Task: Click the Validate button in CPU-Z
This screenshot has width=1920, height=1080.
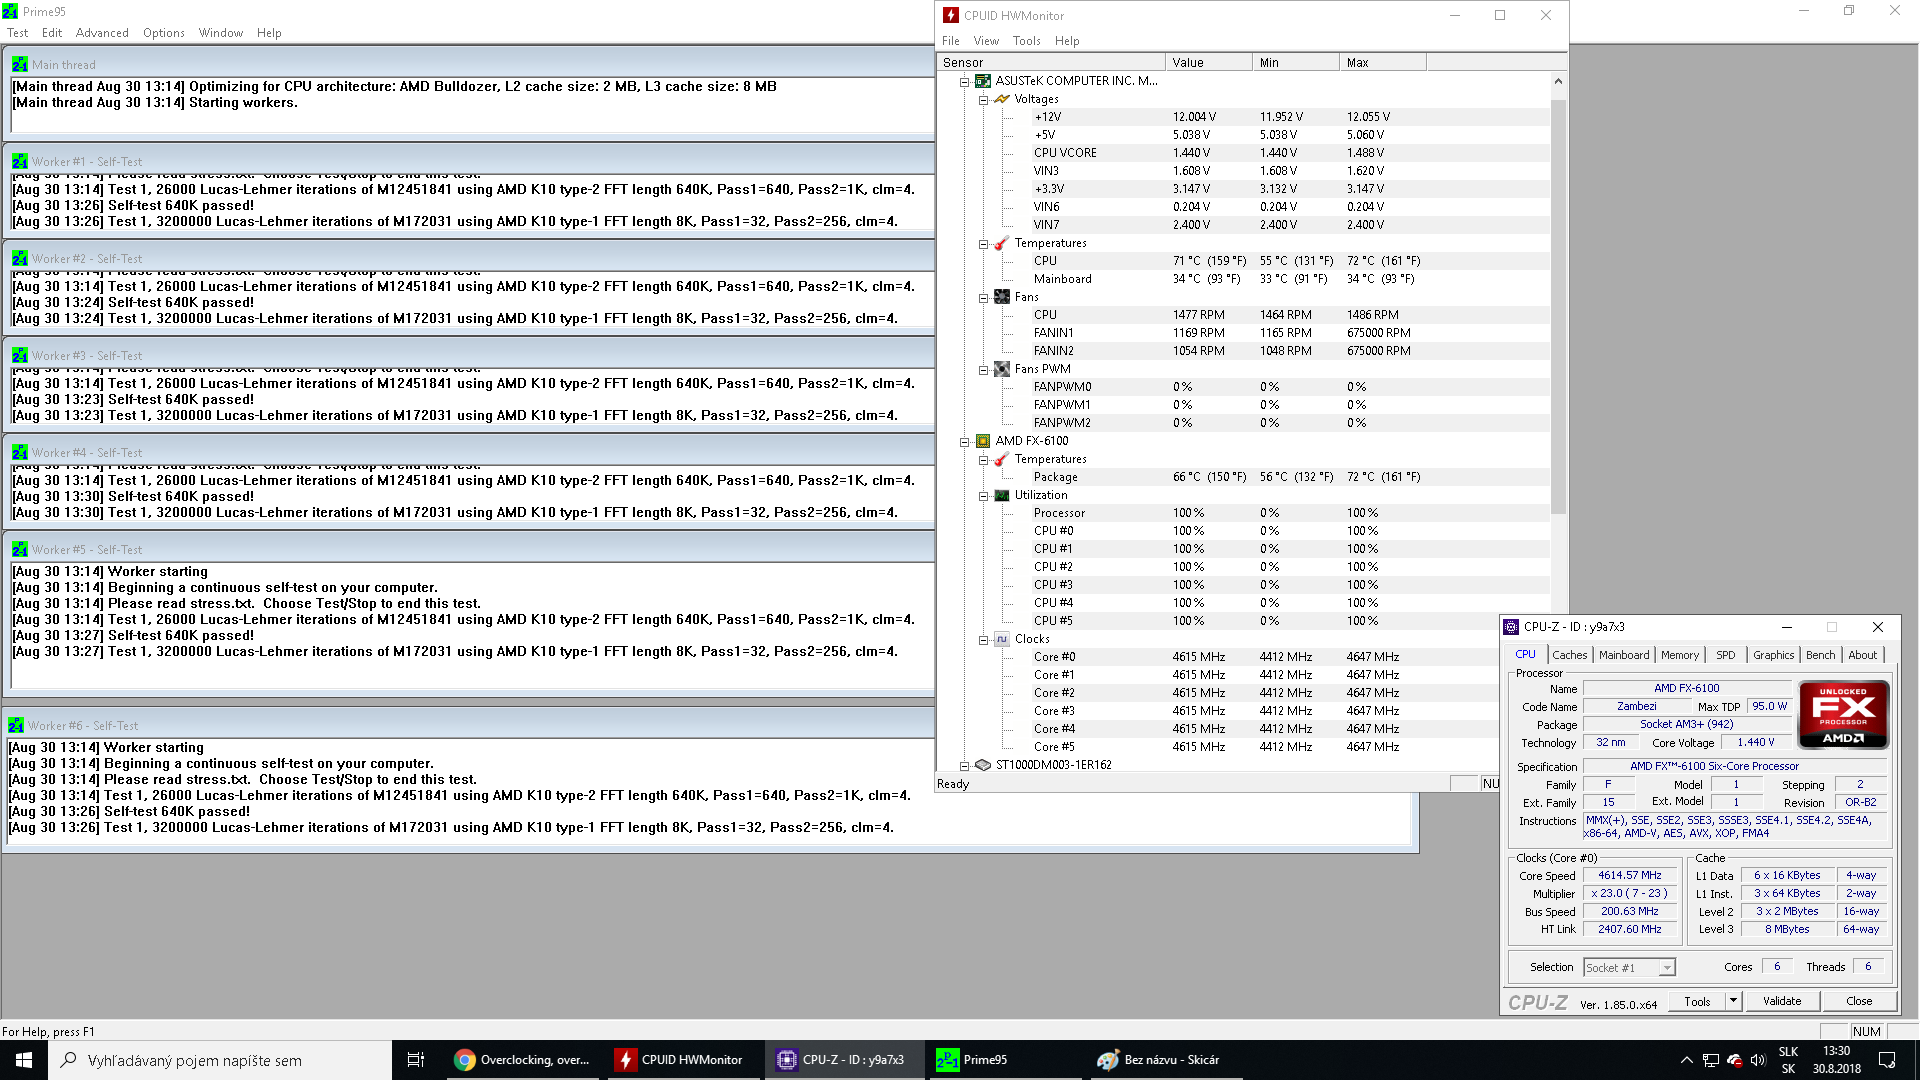Action: (x=1782, y=1001)
